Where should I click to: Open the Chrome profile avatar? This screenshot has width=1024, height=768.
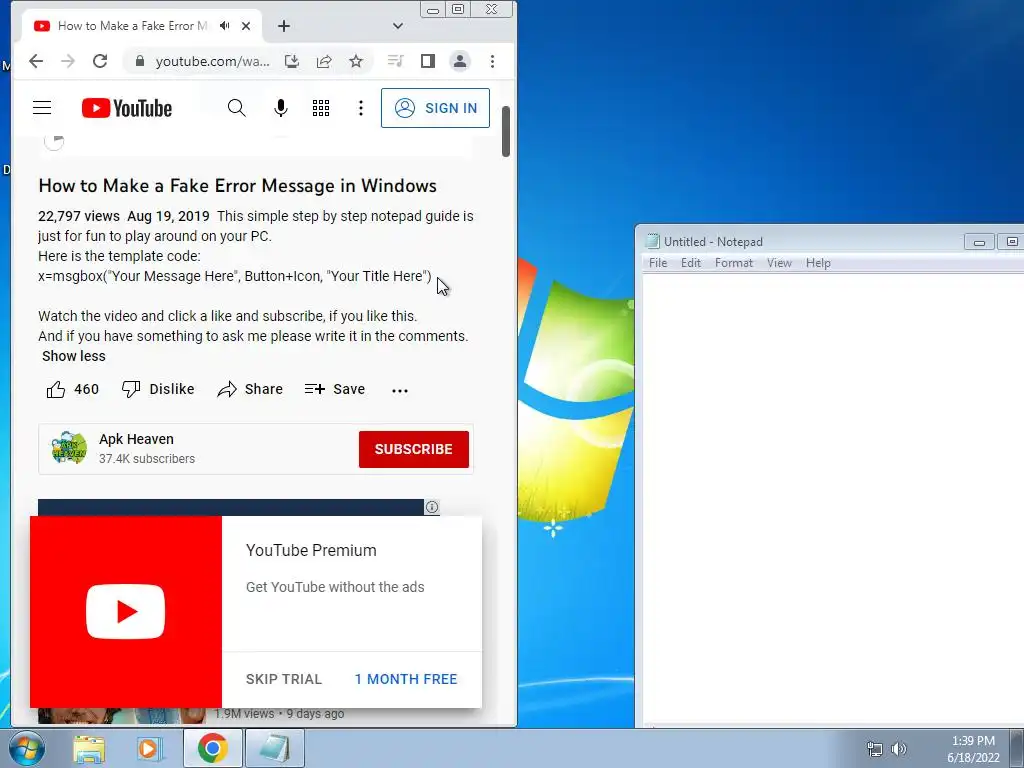coord(460,61)
